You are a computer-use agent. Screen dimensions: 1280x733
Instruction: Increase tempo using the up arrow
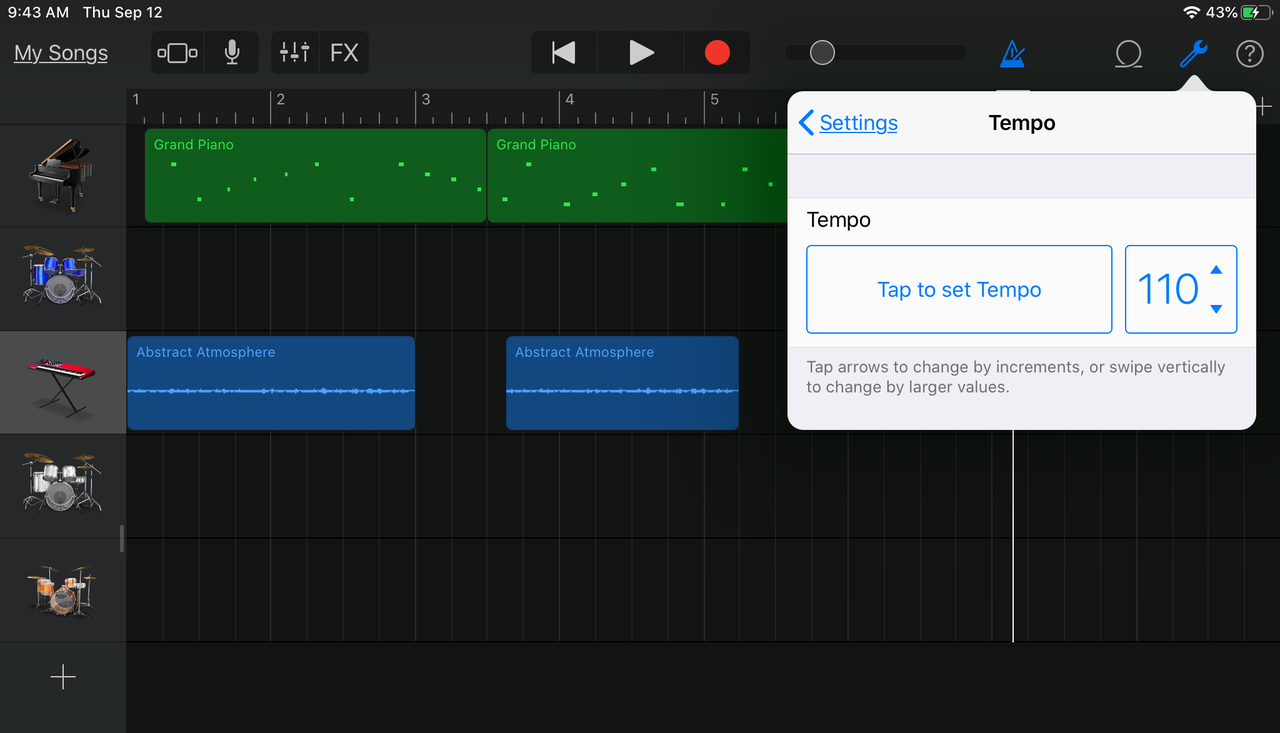[x=1216, y=269]
